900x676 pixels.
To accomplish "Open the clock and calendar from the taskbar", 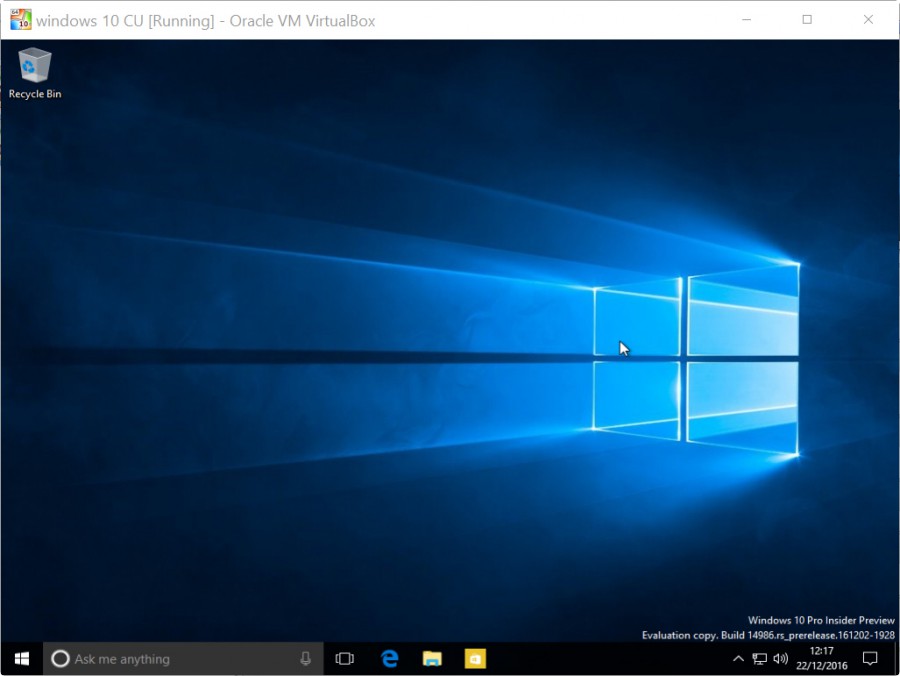I will tap(820, 658).
